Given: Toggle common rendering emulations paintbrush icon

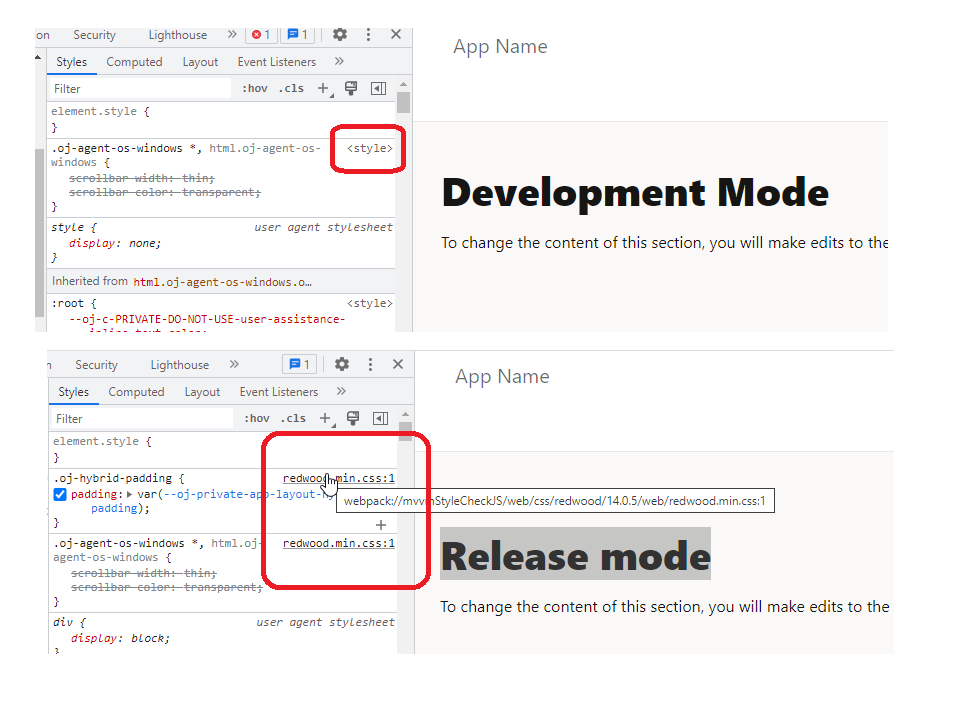Looking at the screenshot, I should 352,88.
